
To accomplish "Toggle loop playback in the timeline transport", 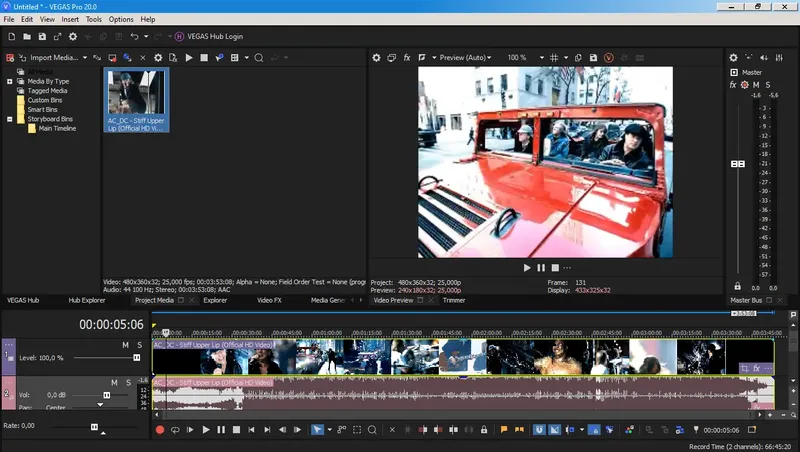I will click(x=175, y=430).
